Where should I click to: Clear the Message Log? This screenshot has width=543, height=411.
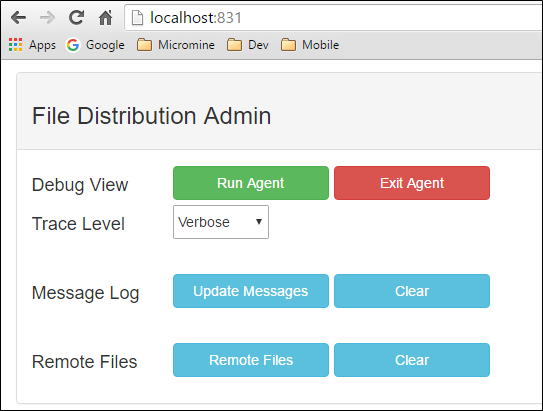click(x=412, y=291)
